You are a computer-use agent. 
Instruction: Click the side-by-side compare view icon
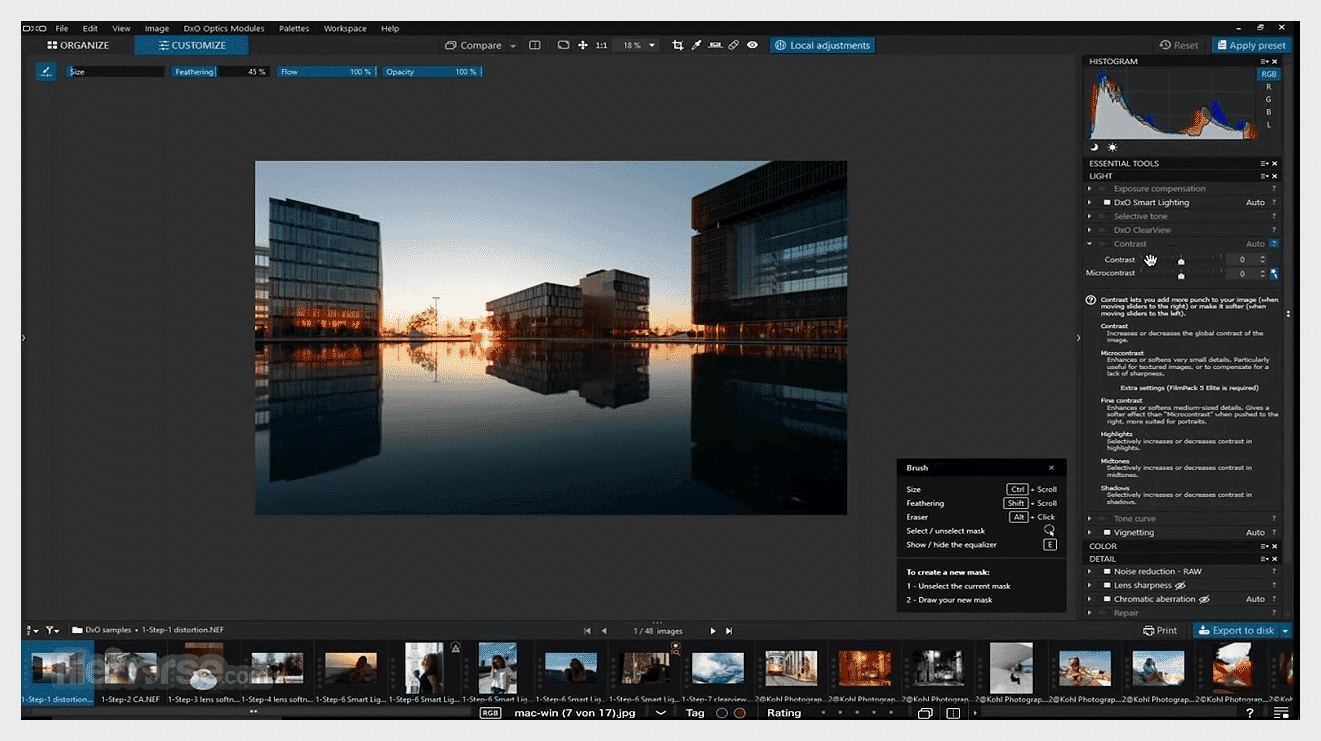pos(535,45)
